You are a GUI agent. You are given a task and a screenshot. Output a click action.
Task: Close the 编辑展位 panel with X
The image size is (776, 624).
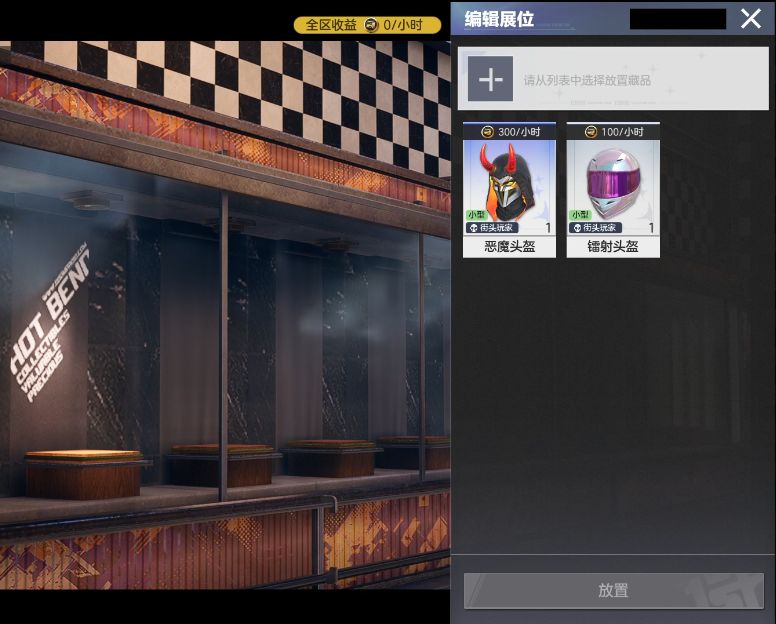pyautogui.click(x=751, y=19)
